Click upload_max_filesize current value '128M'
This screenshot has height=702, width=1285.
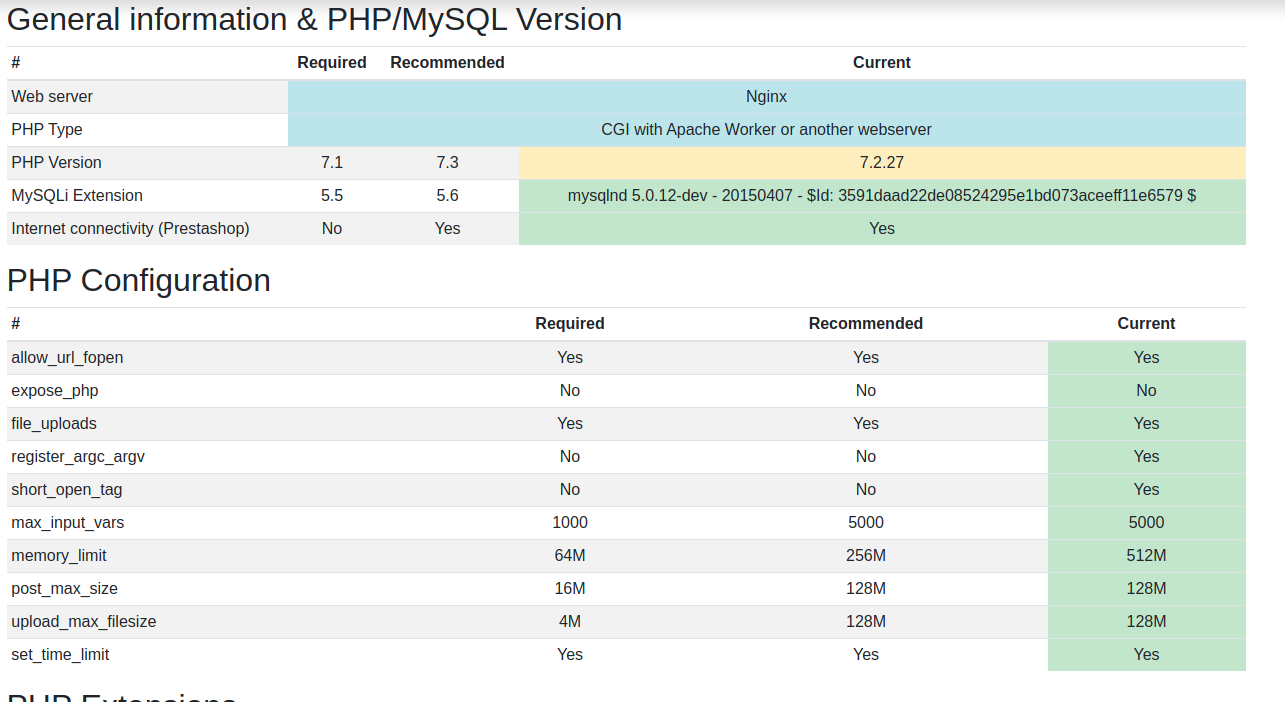coord(1147,622)
